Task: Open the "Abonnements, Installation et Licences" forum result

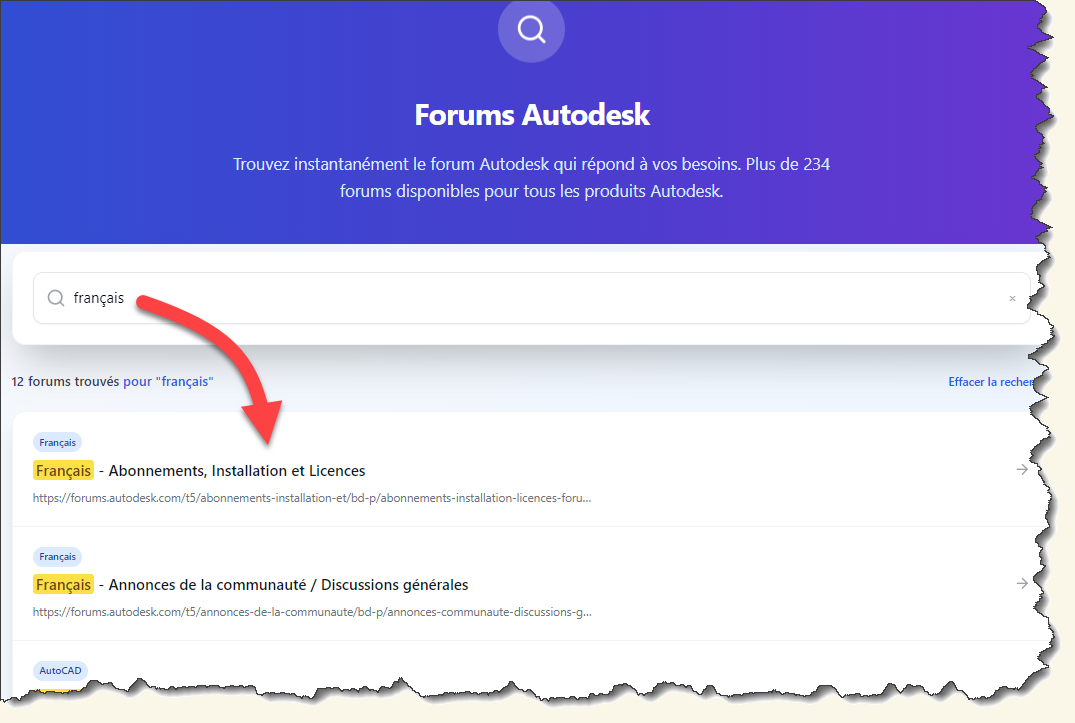Action: pyautogui.click(x=237, y=471)
